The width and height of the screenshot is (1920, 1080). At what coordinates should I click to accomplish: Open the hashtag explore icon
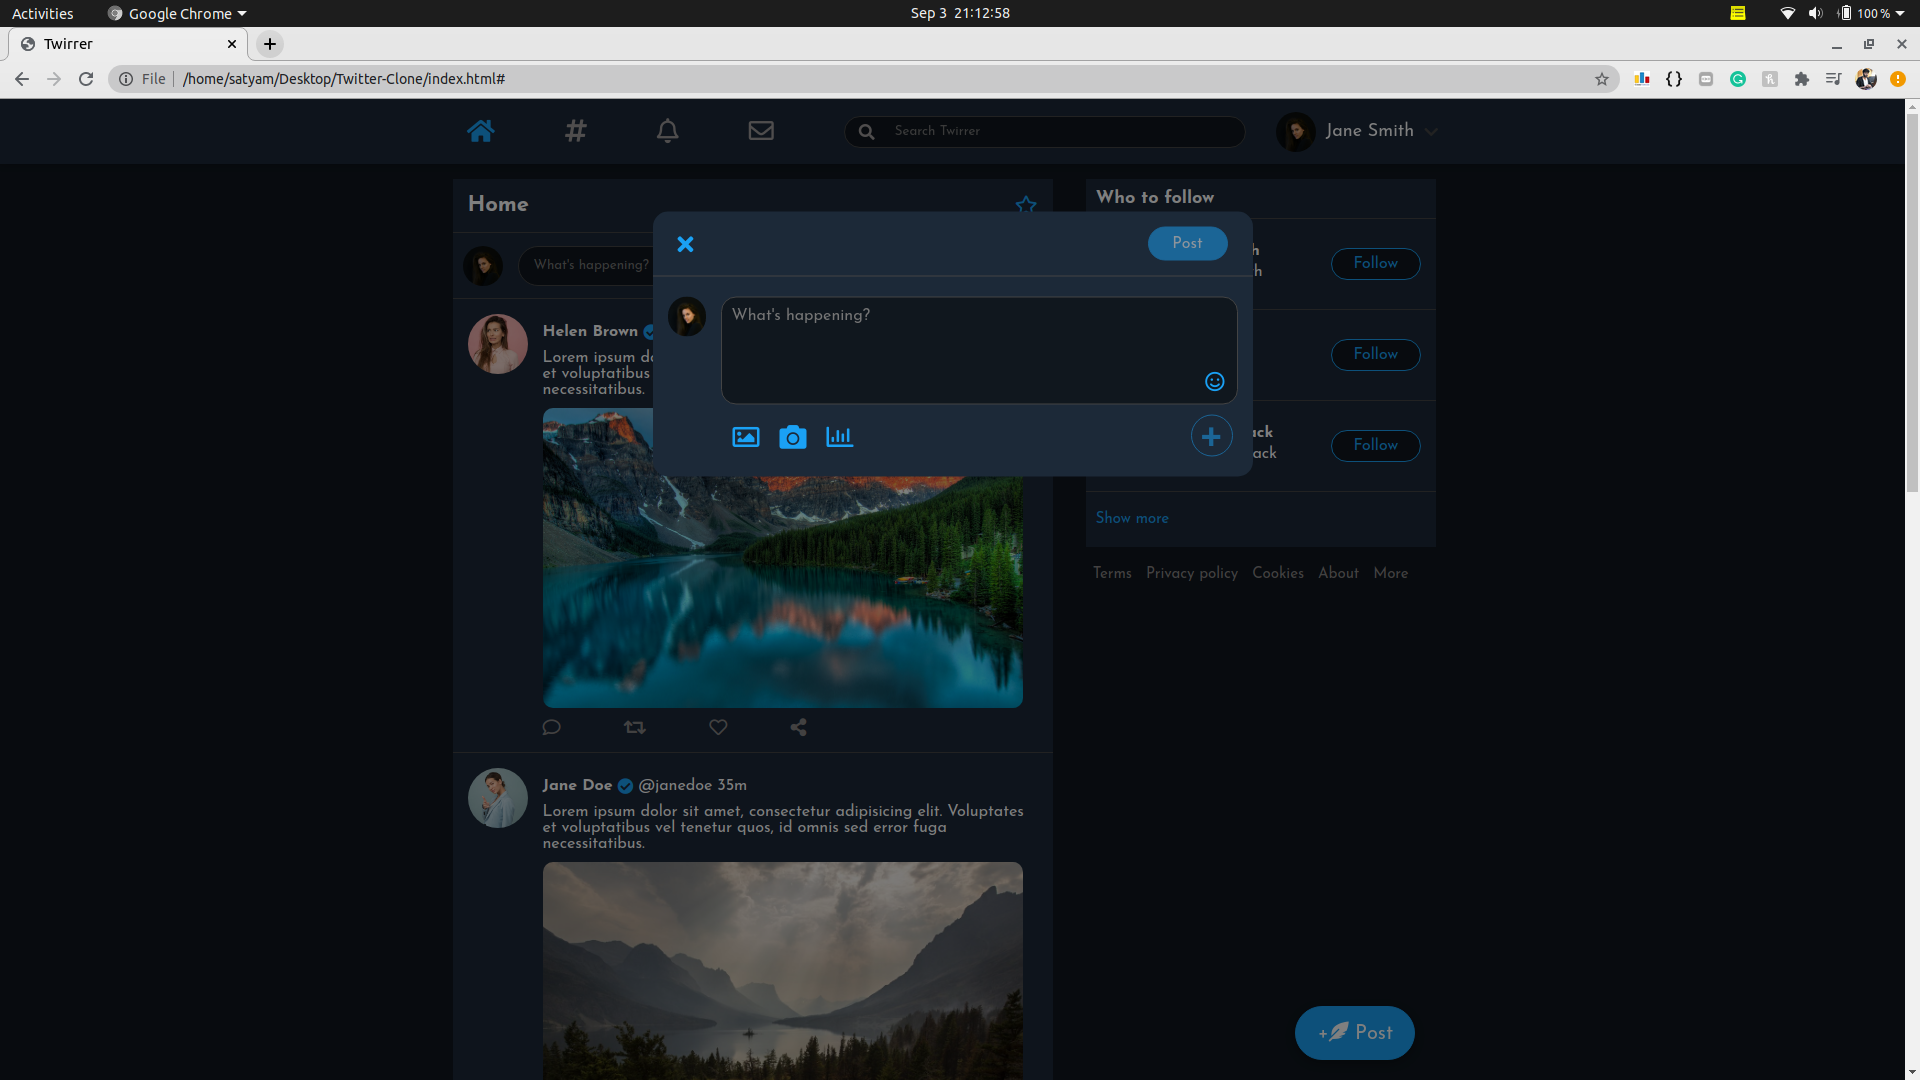(x=575, y=131)
